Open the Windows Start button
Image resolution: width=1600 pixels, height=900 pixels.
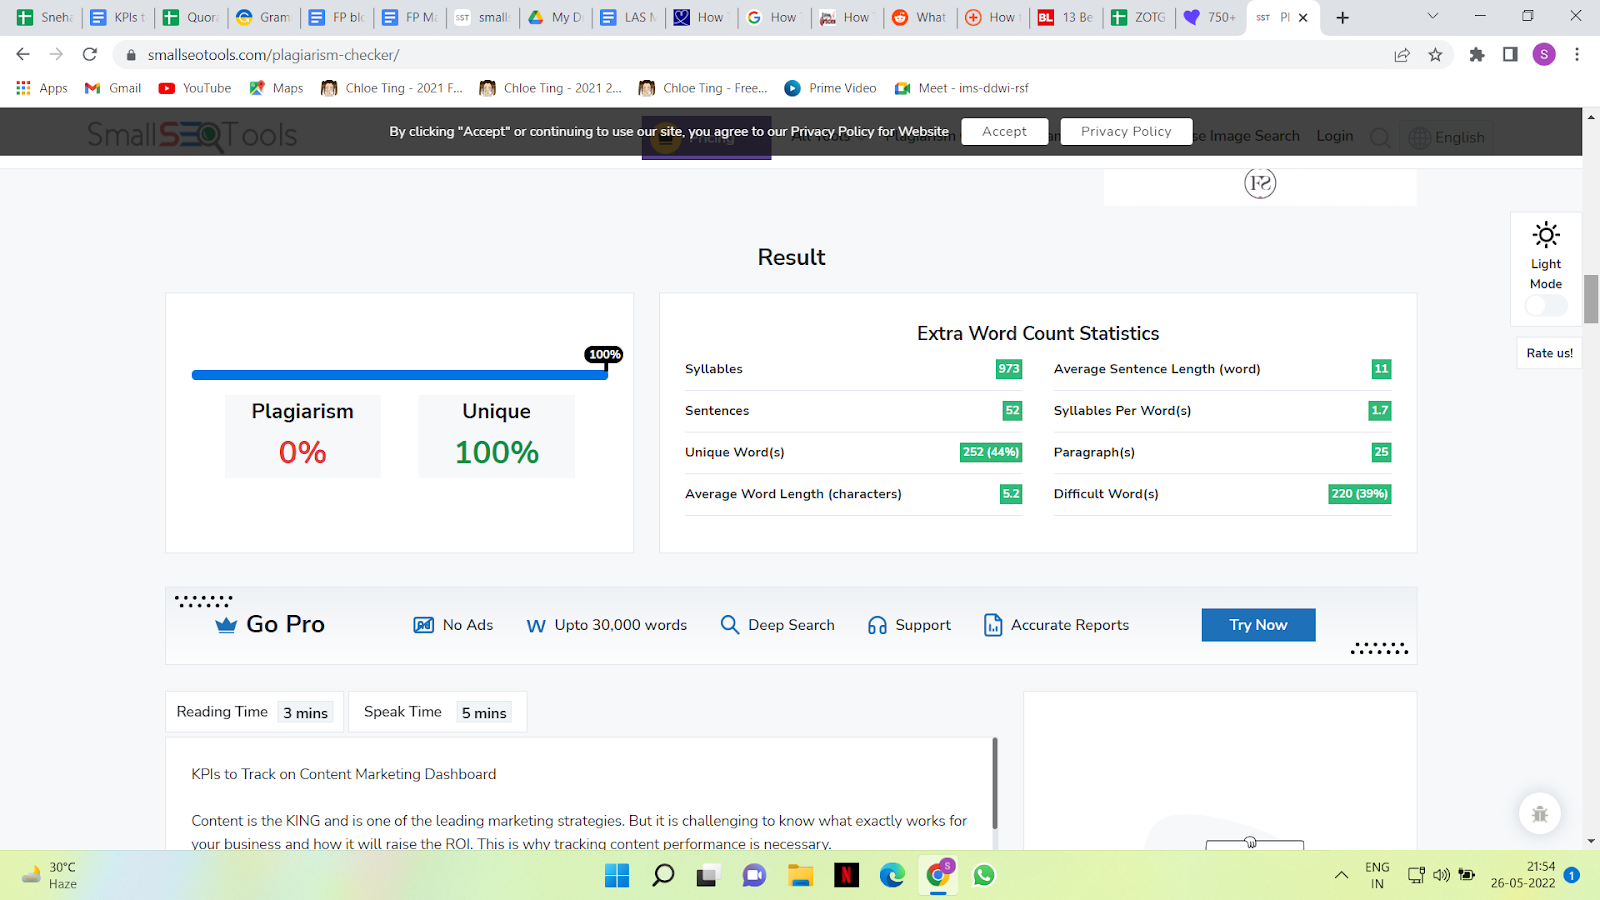pyautogui.click(x=617, y=876)
